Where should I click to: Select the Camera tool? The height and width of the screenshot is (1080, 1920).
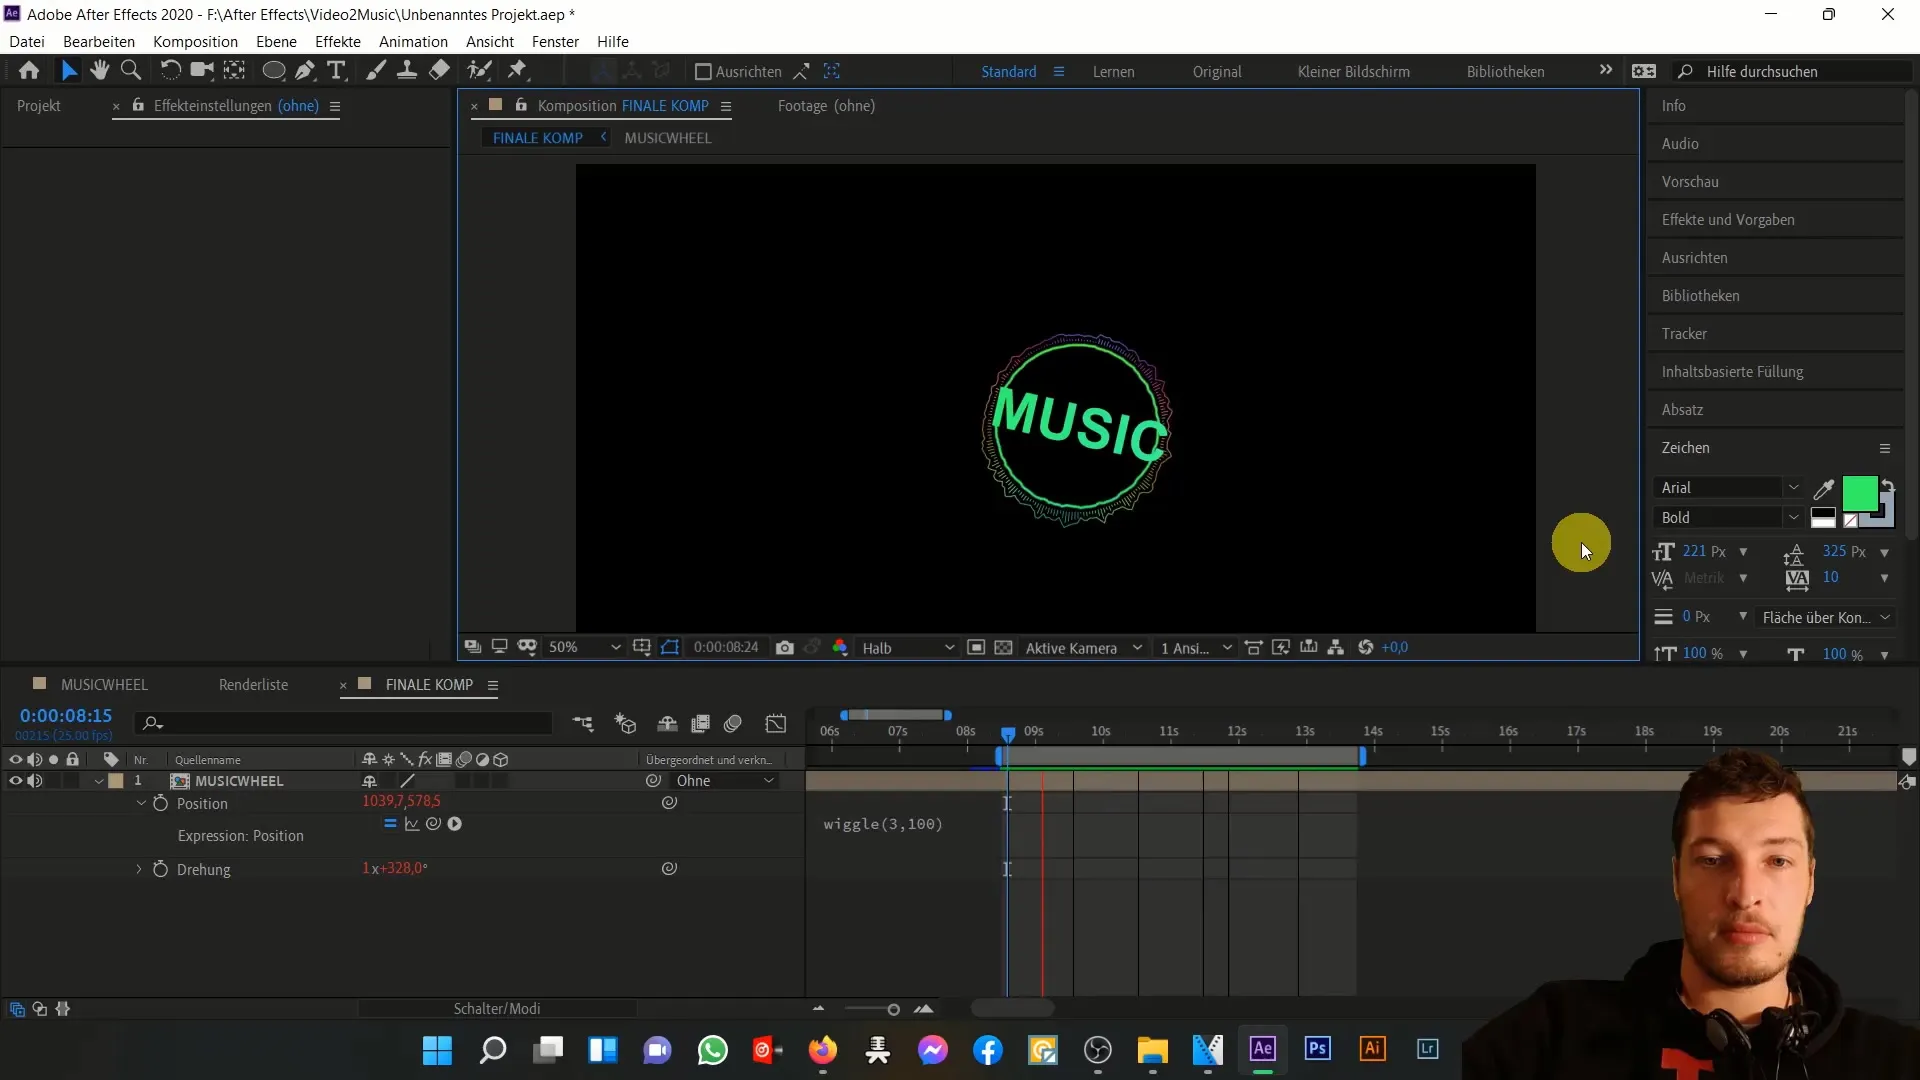click(202, 71)
